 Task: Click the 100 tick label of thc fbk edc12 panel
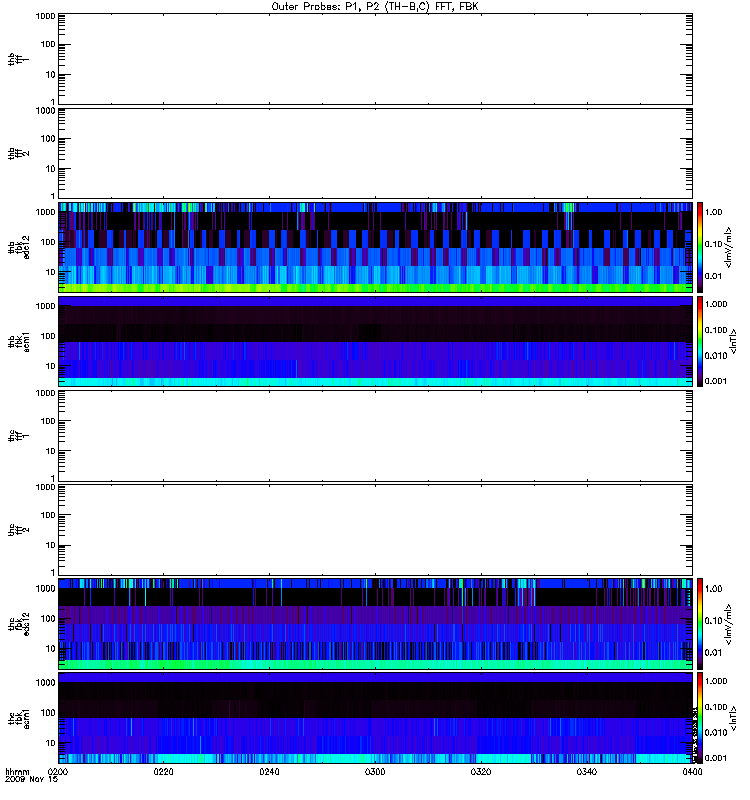point(48,619)
